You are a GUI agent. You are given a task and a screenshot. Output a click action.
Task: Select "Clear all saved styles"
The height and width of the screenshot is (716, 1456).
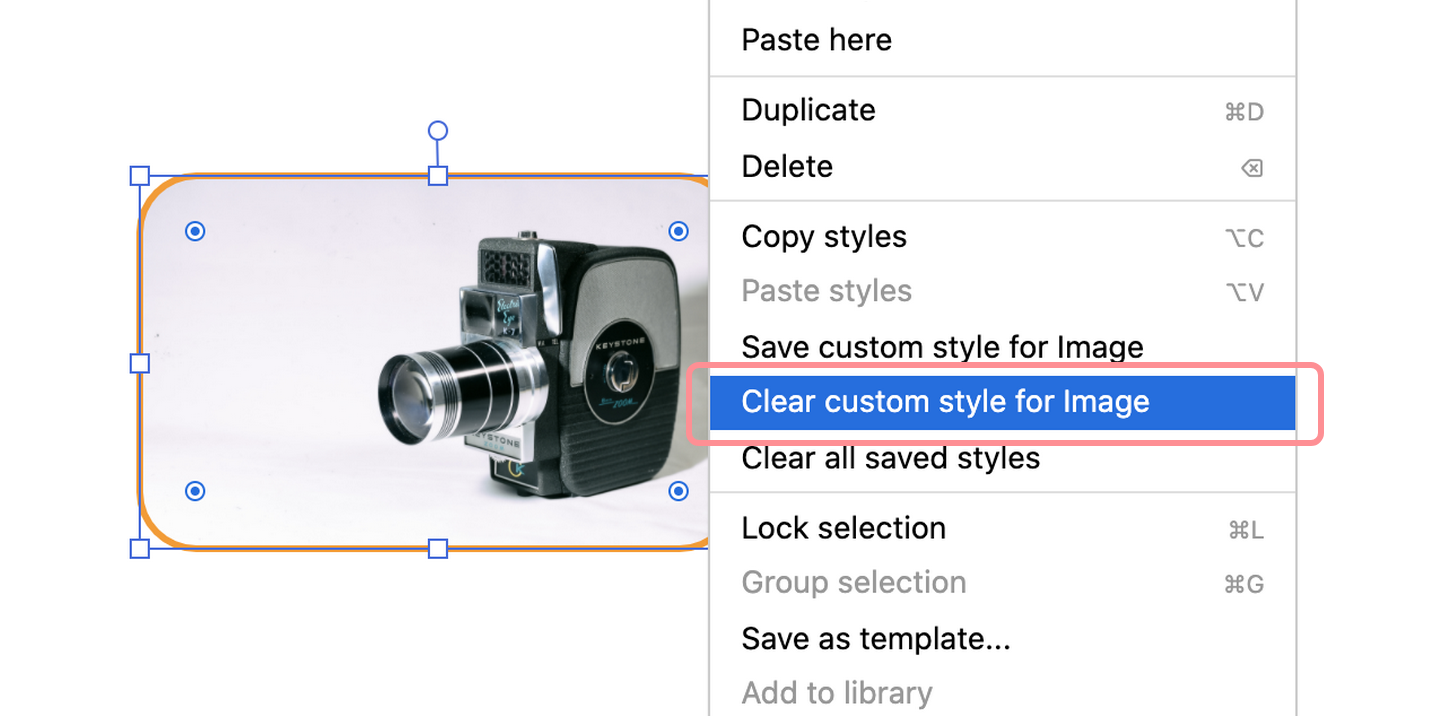click(x=890, y=458)
